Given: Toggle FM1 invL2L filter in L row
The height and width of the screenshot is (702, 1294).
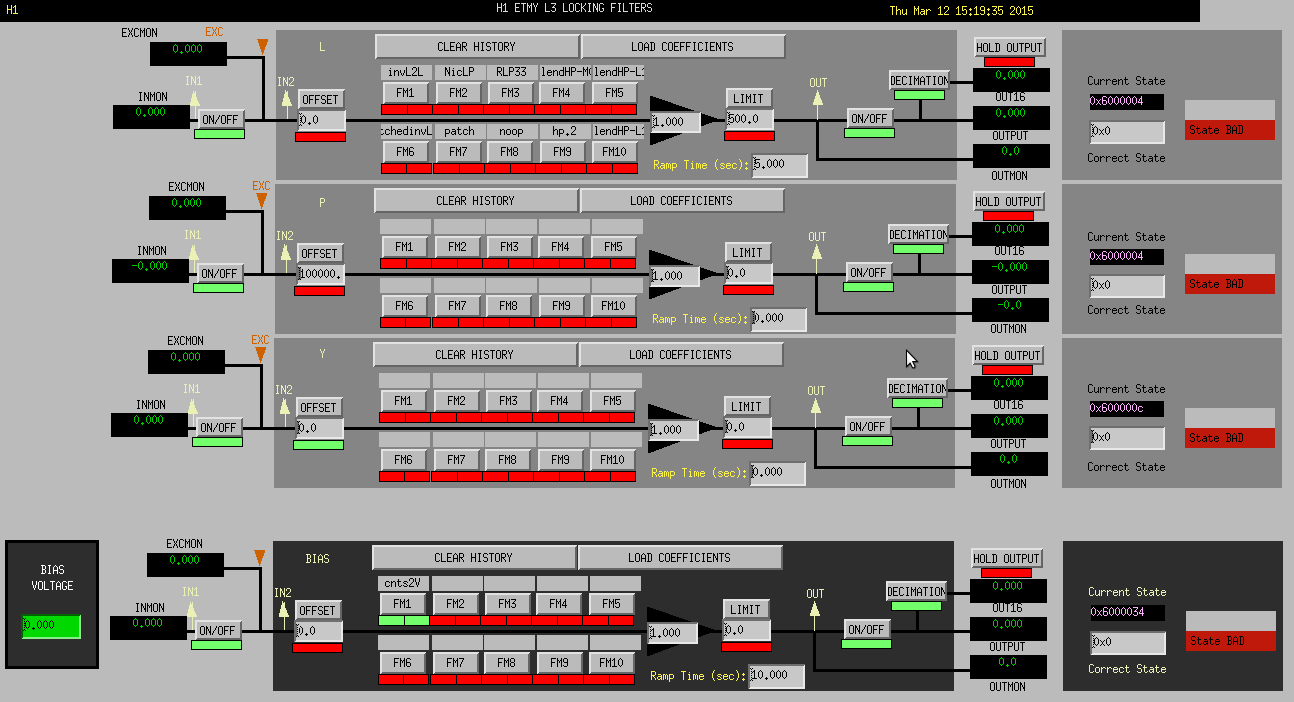Looking at the screenshot, I should (406, 93).
